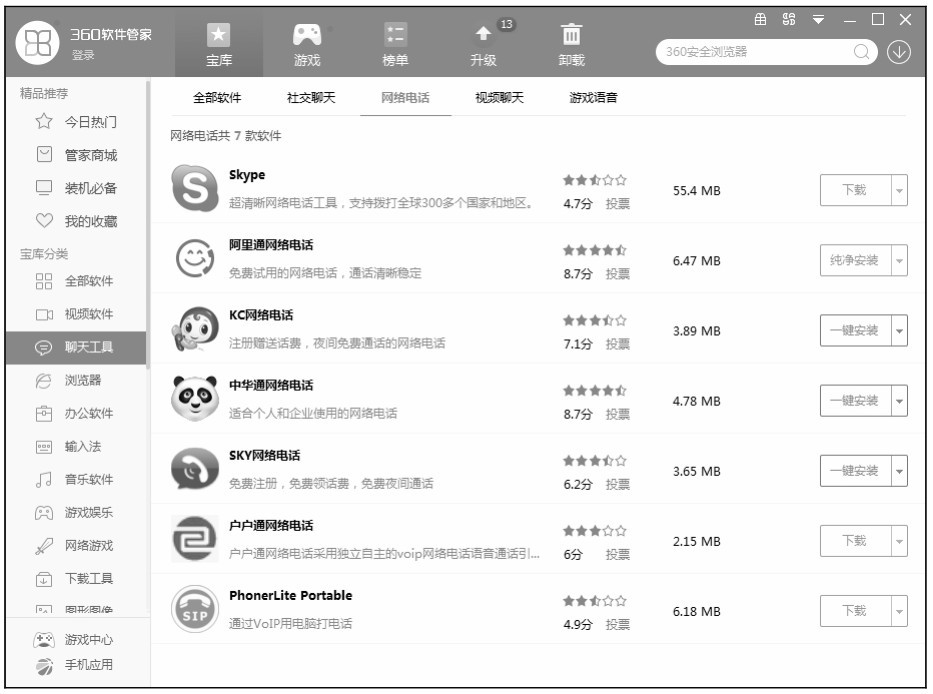
Task: Switch to the 游戏语音 tab
Action: (x=593, y=98)
